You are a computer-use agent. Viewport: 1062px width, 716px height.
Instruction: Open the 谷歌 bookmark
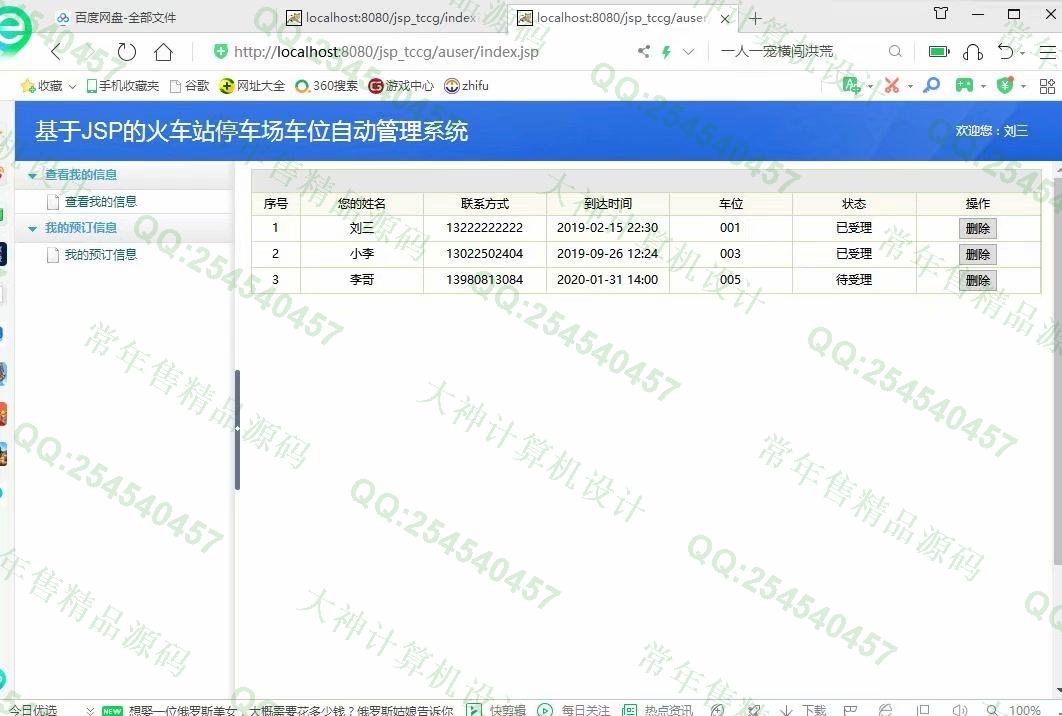pos(190,85)
